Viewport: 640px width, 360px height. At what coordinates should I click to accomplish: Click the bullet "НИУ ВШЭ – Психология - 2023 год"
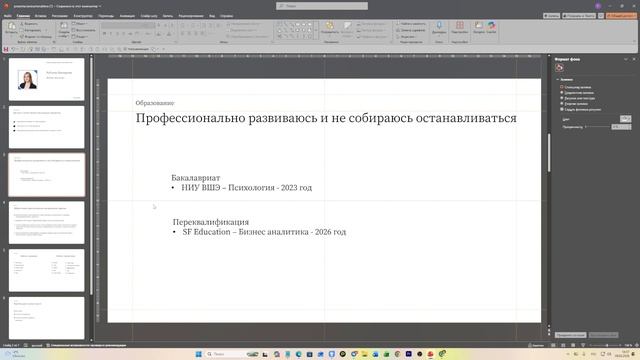pos(246,188)
